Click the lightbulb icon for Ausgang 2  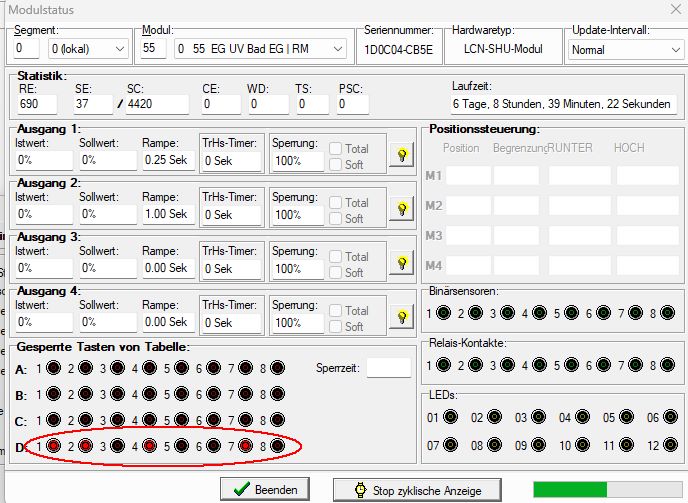[402, 209]
